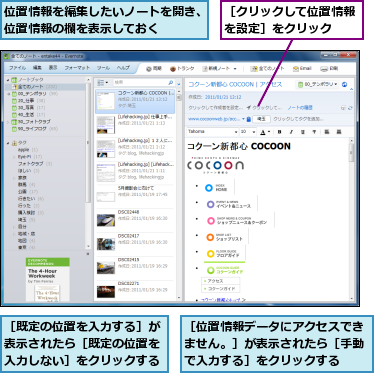Open トランク from the toolbar
374x373 pixels.
point(182,69)
